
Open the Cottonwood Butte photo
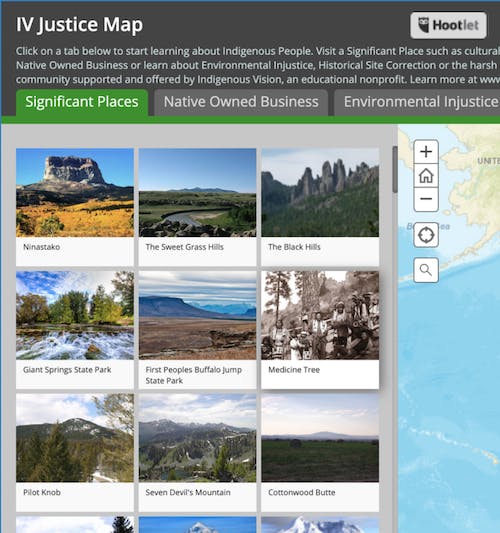tap(320, 438)
